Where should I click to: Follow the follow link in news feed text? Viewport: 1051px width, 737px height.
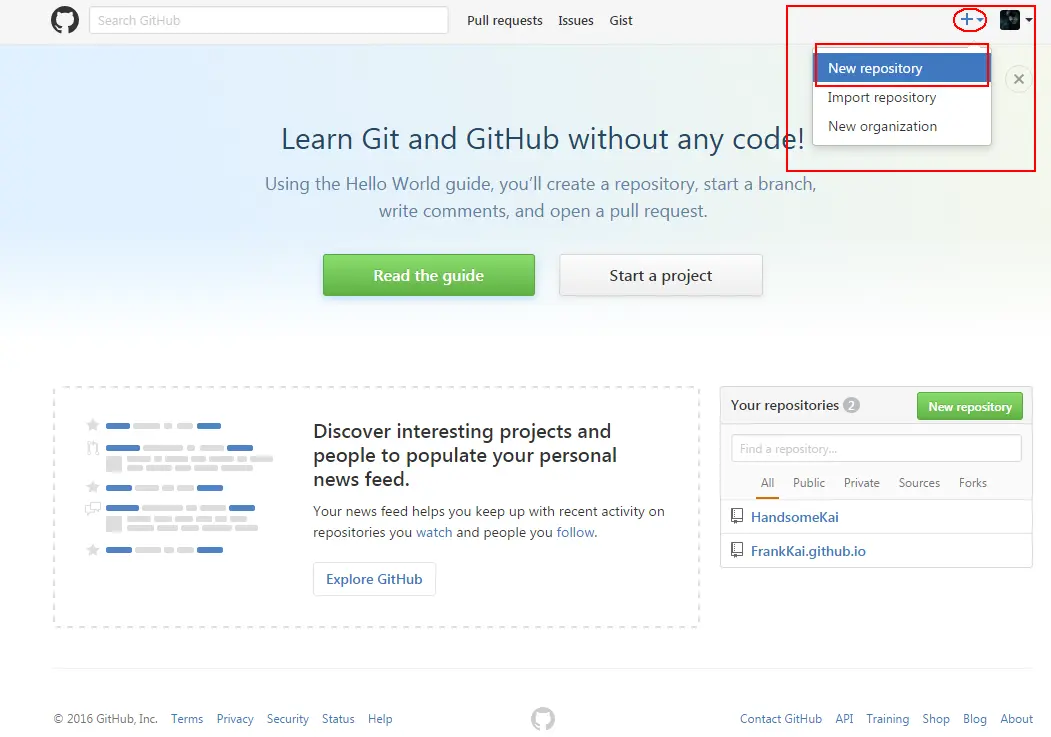(575, 533)
